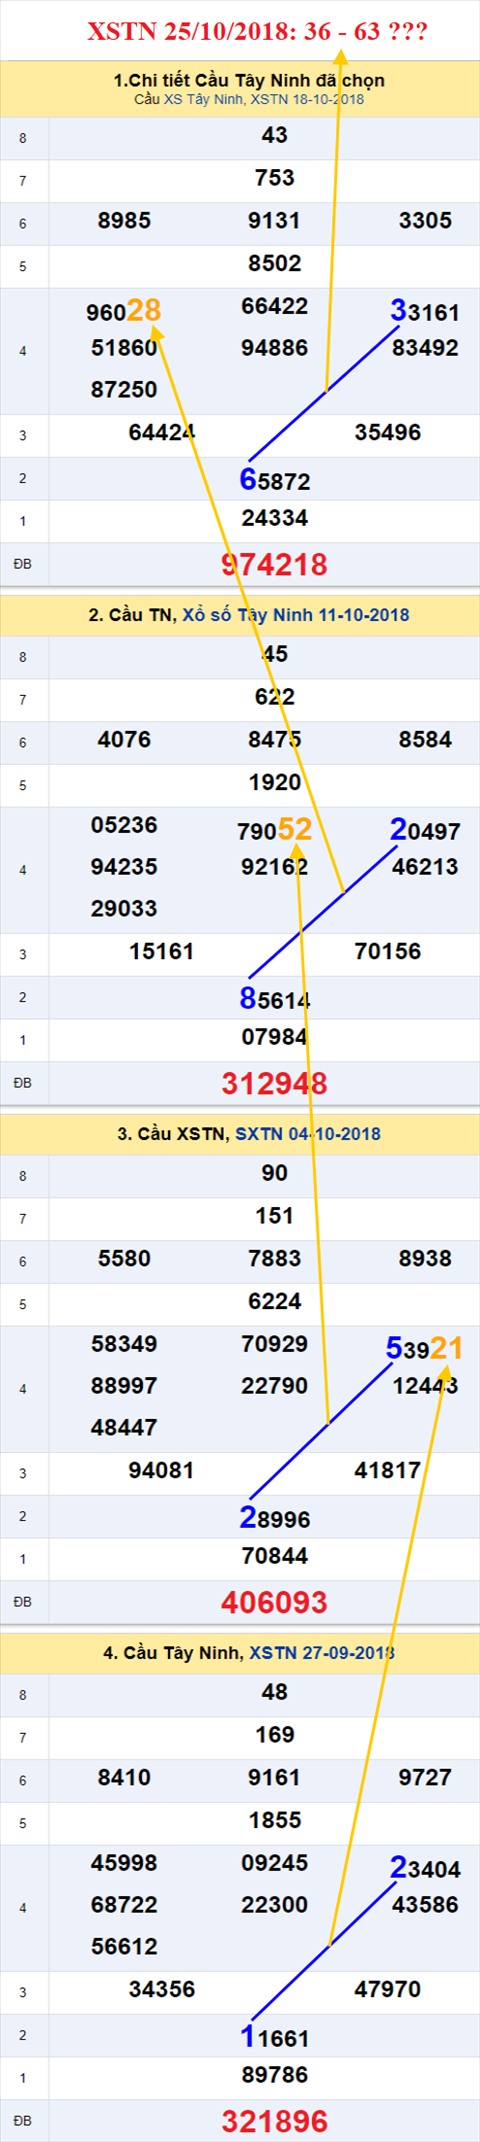Click the number 47970
Viewport: 480px width, 2142px height.
point(387,1990)
